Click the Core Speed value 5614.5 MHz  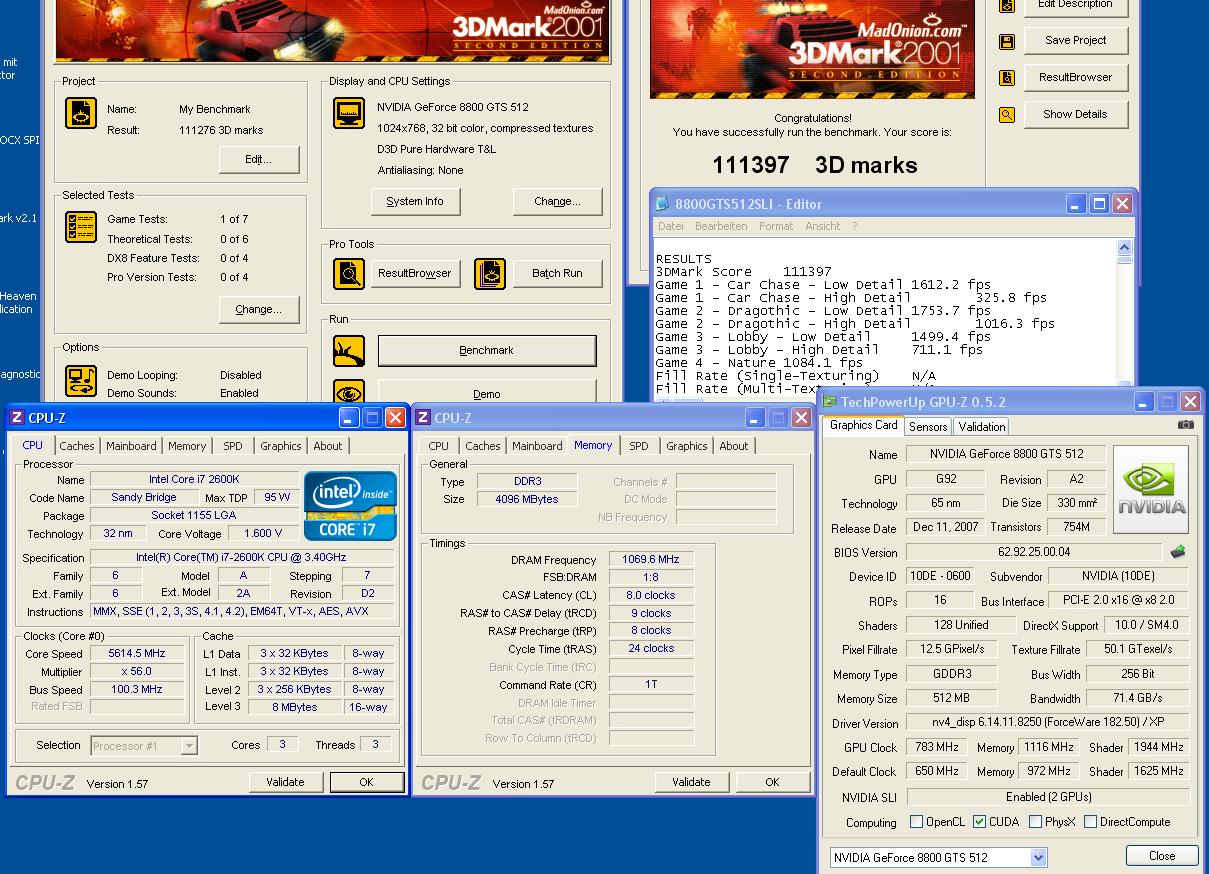coord(139,653)
